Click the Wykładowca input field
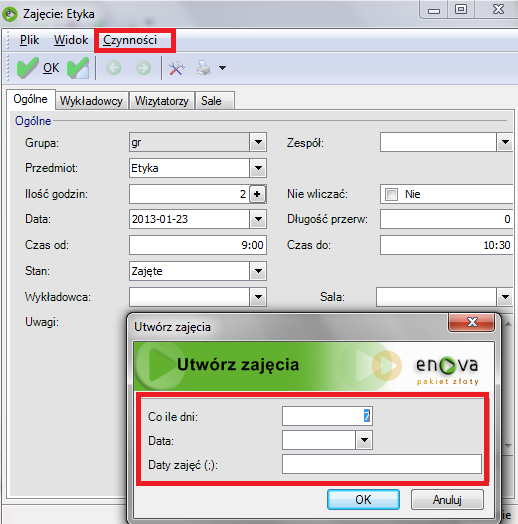518x524 pixels. (x=189, y=297)
